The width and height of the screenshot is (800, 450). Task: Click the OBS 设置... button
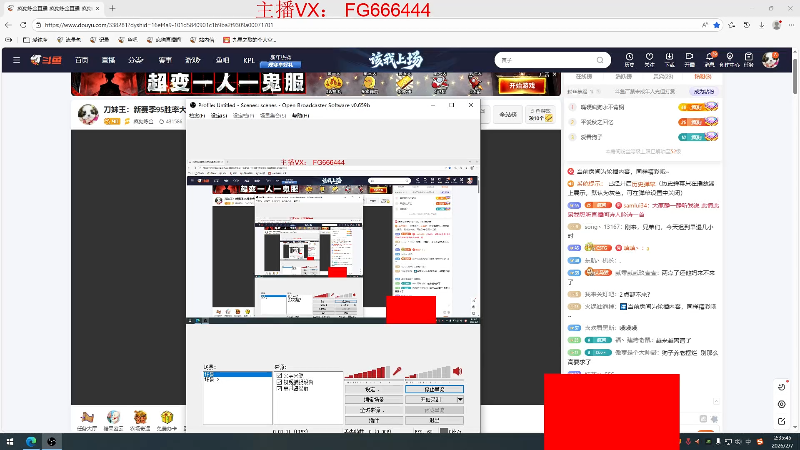pyautogui.click(x=373, y=389)
